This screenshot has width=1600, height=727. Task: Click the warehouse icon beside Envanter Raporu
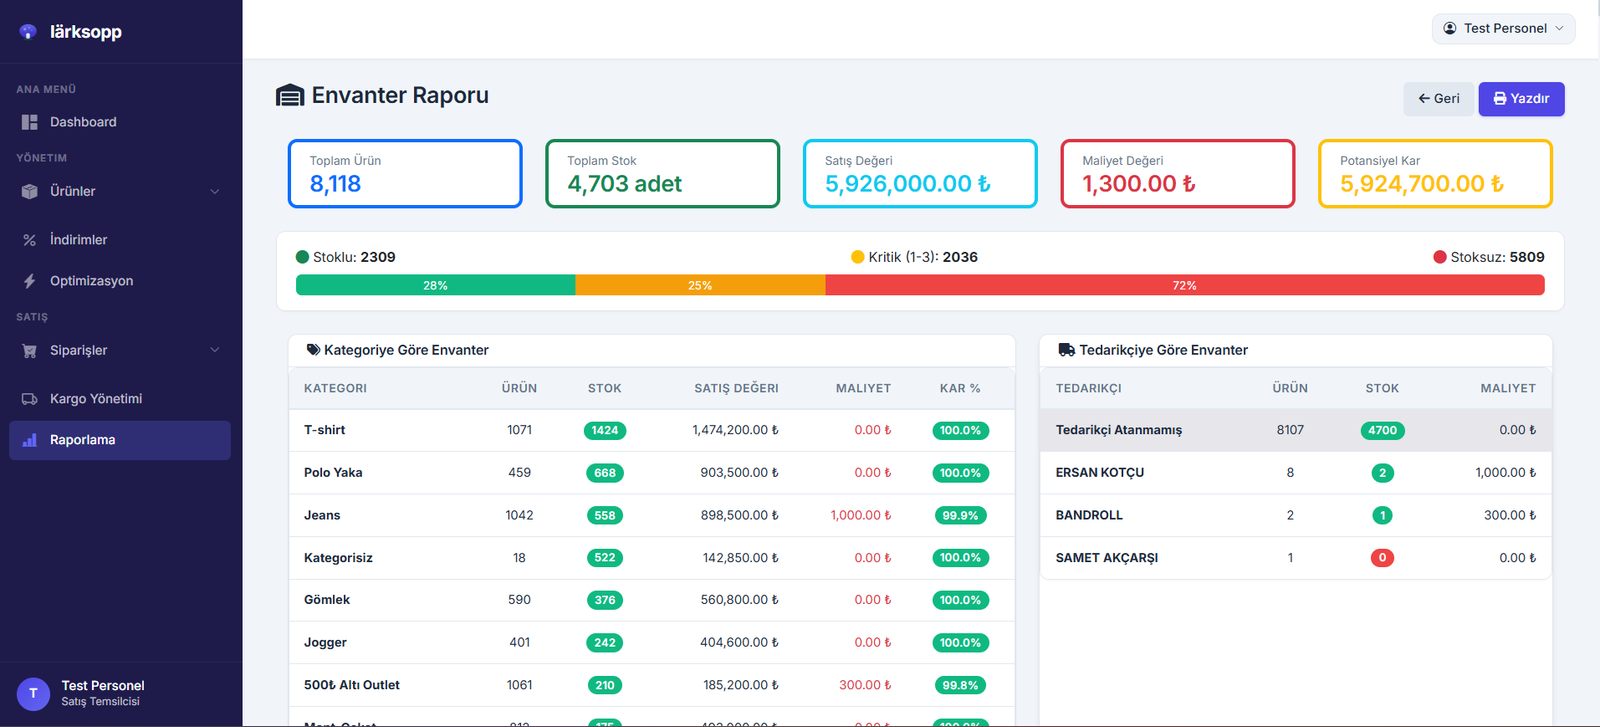click(290, 96)
